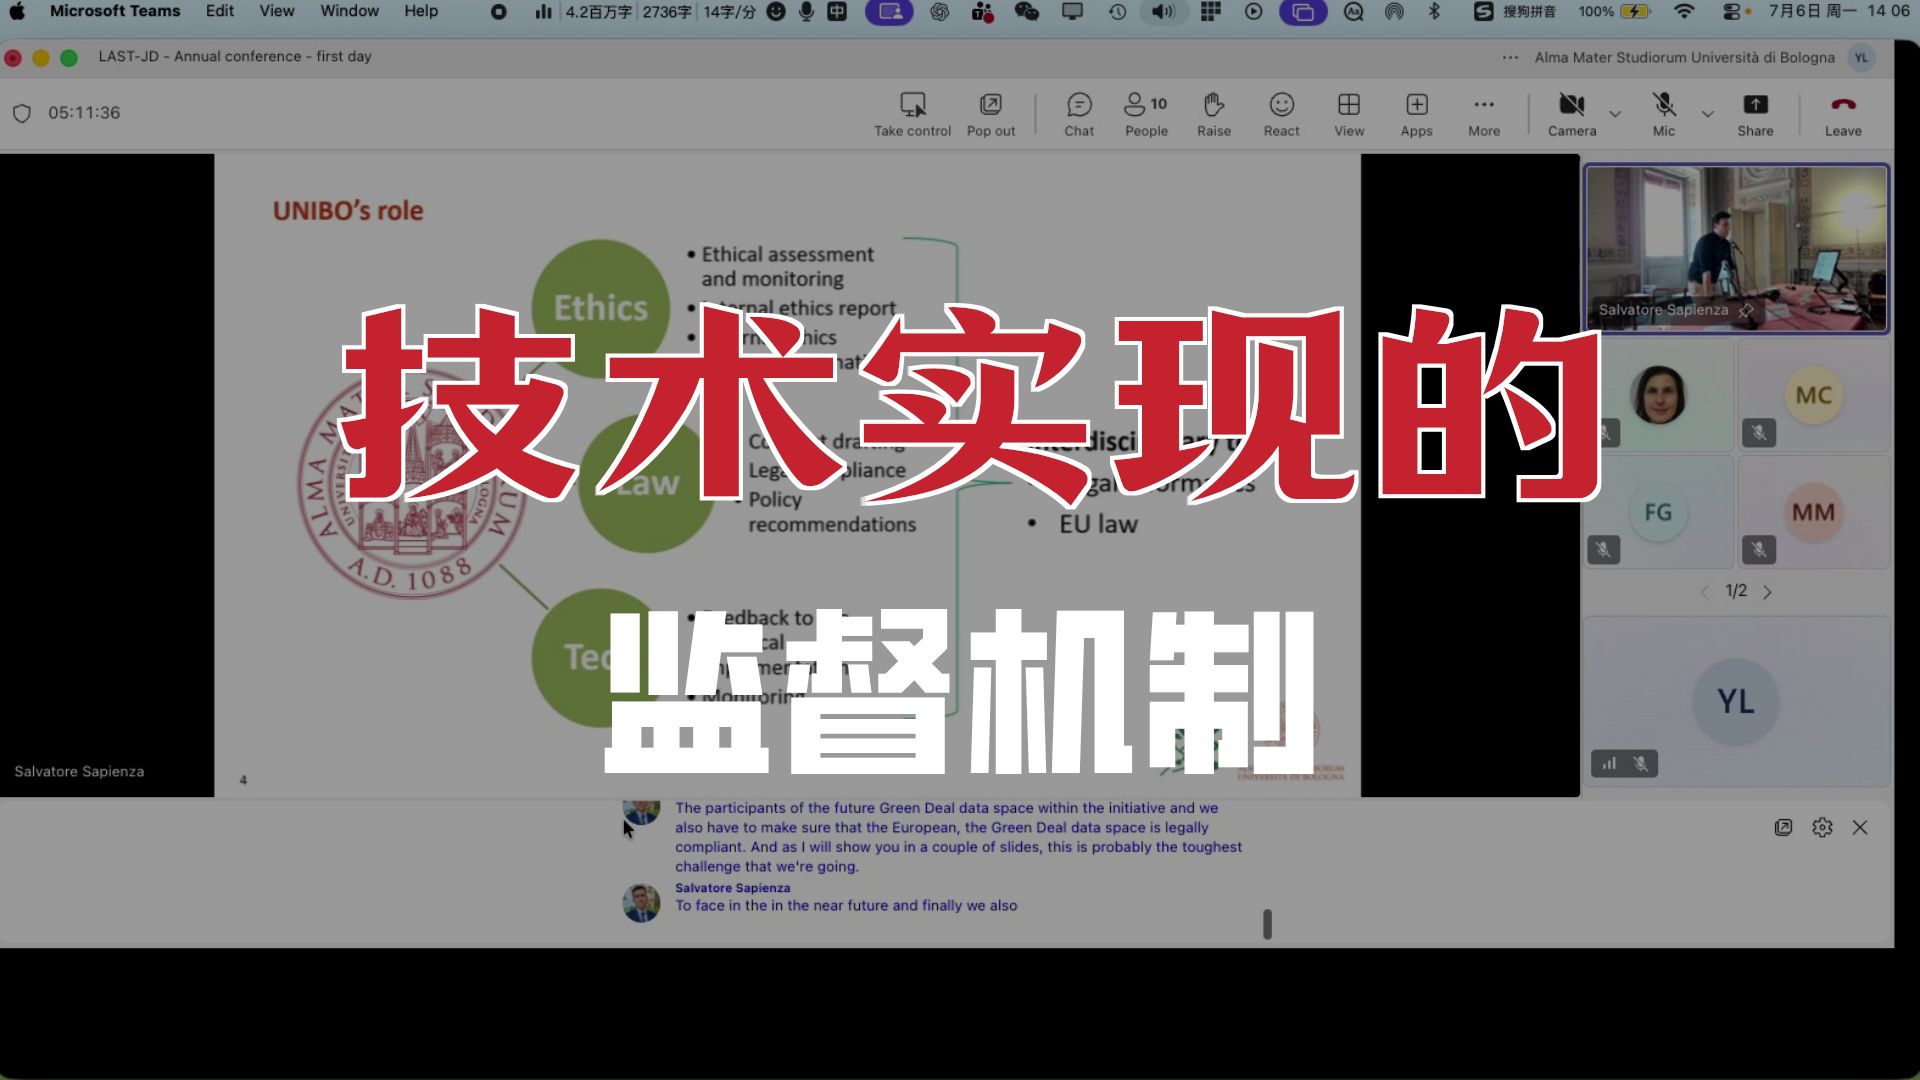The height and width of the screenshot is (1080, 1920).
Task: Change the meeting View layout
Action: (x=1349, y=115)
